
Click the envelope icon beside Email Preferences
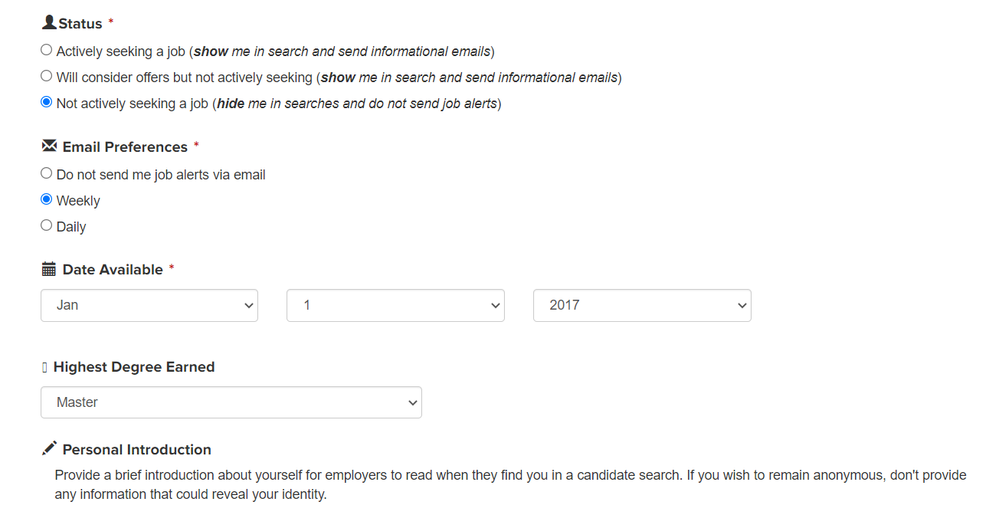(49, 146)
